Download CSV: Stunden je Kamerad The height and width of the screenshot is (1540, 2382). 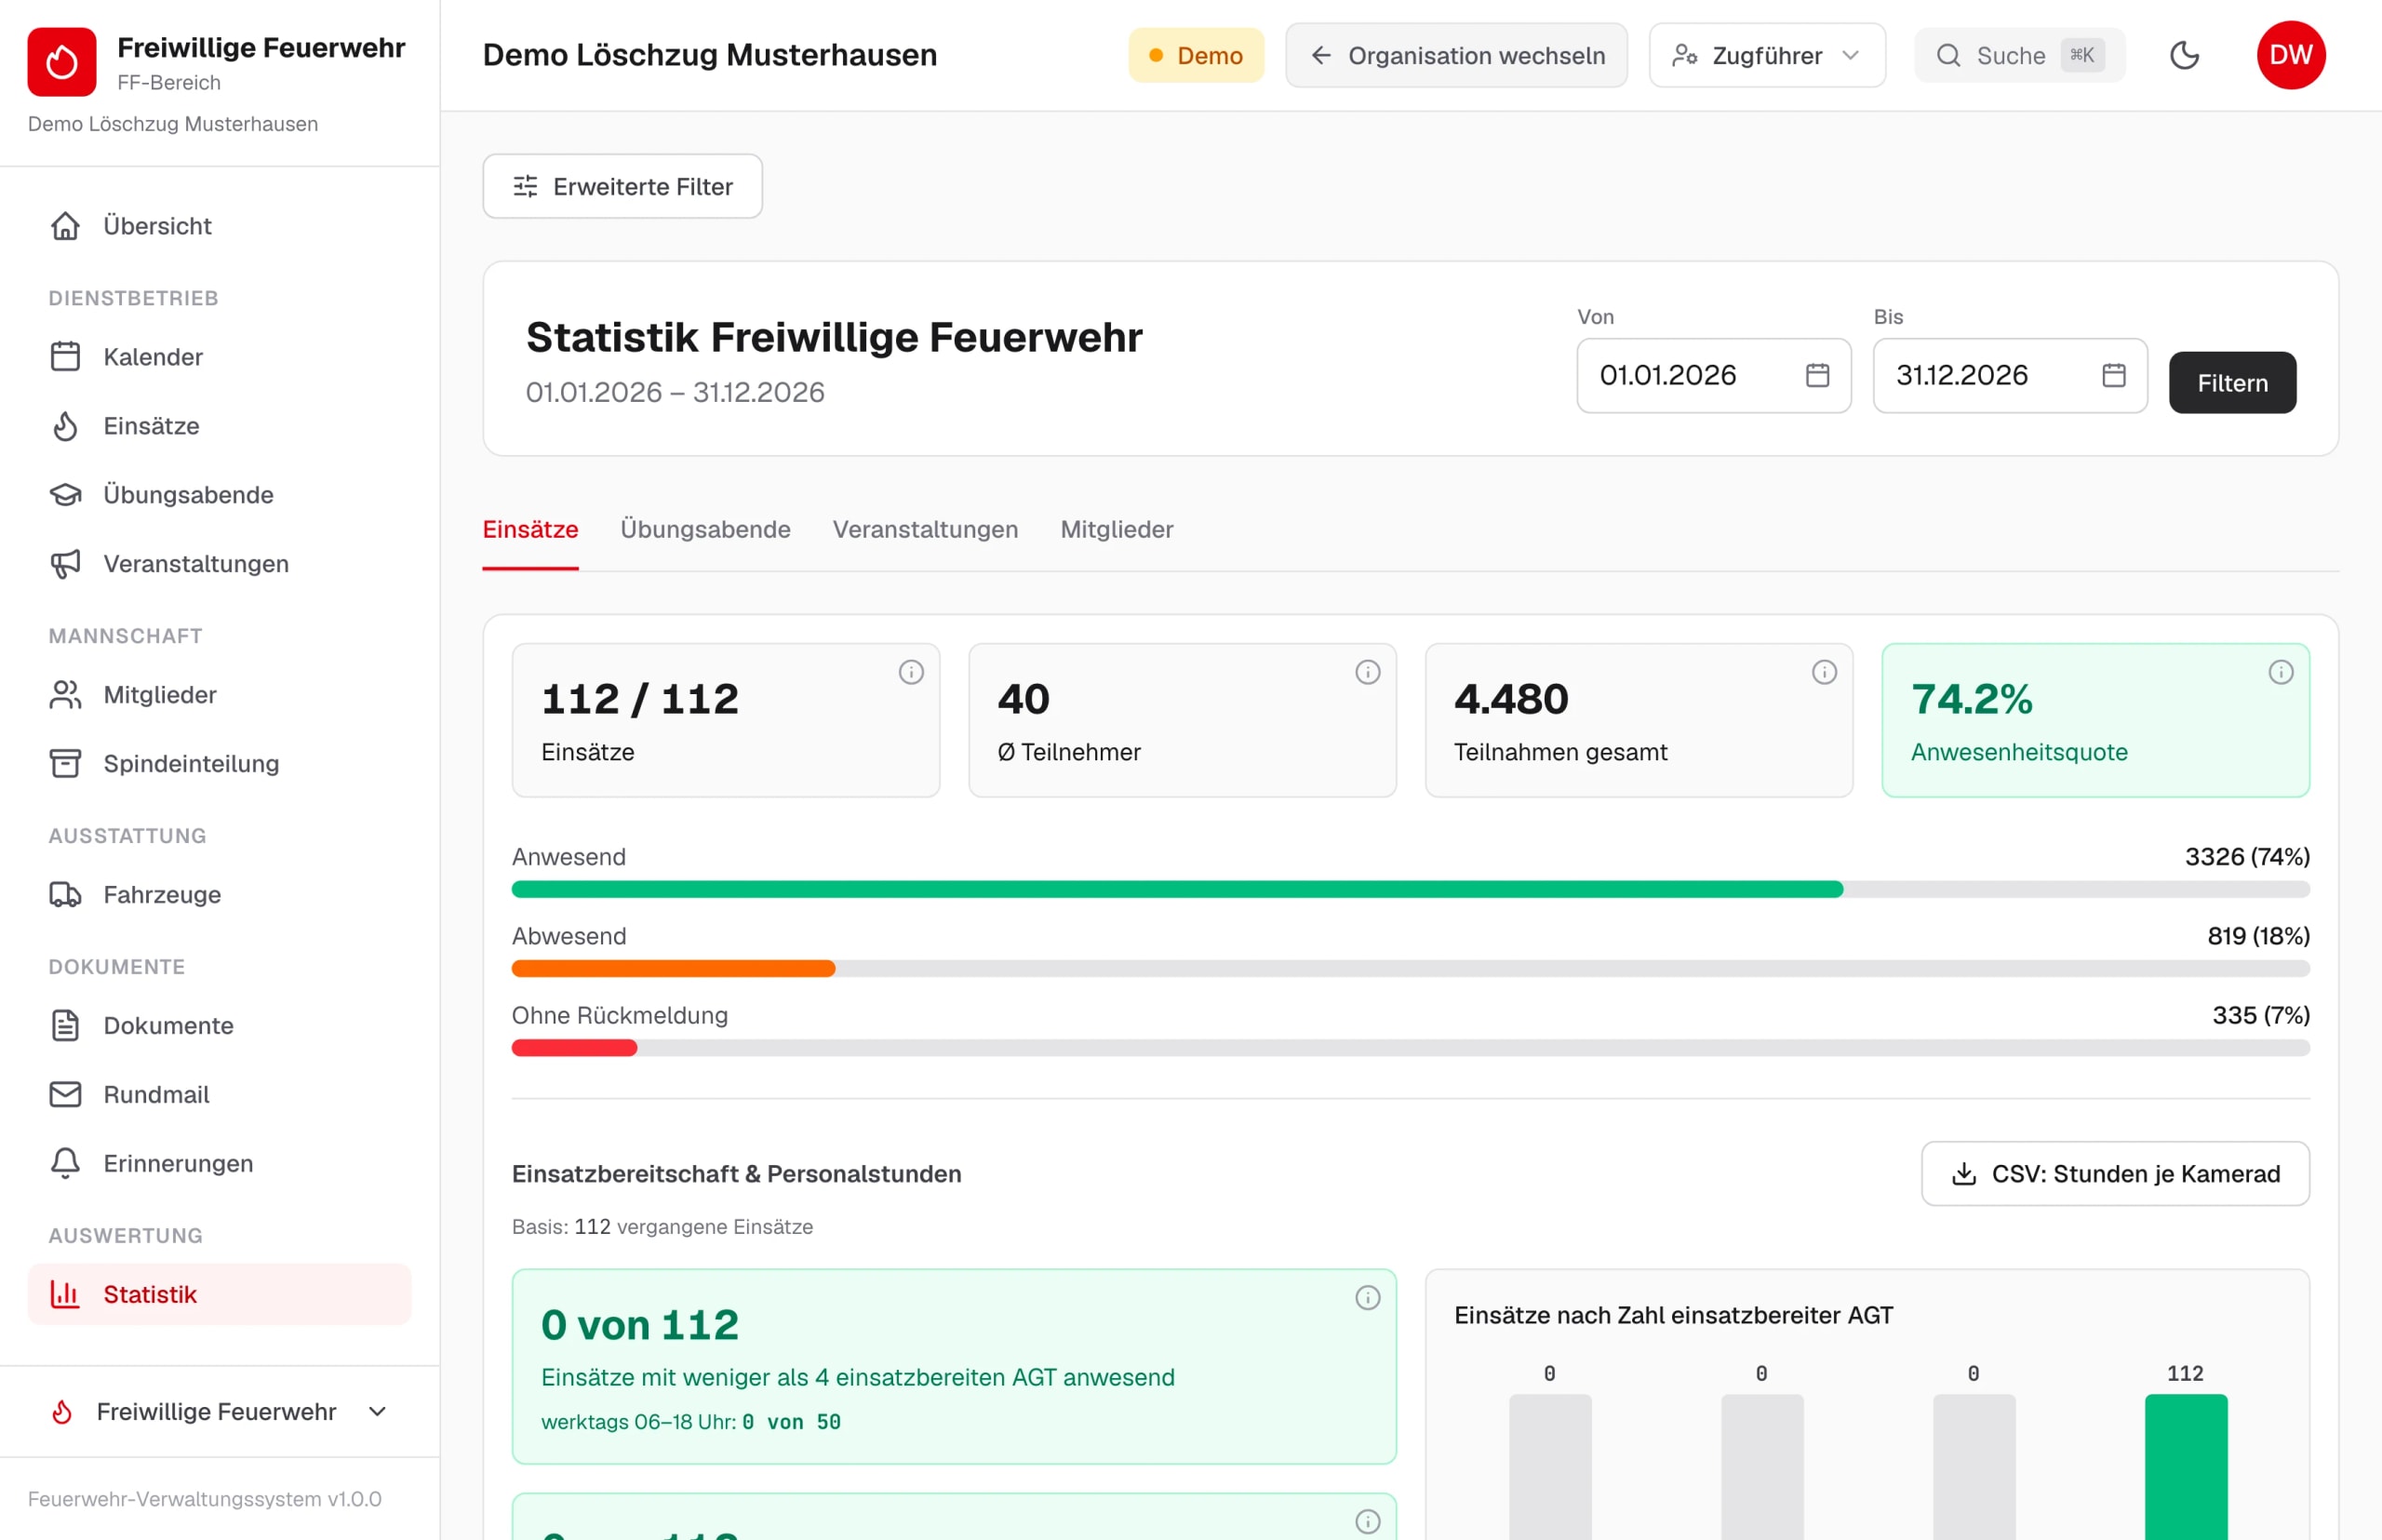[x=2116, y=1174]
